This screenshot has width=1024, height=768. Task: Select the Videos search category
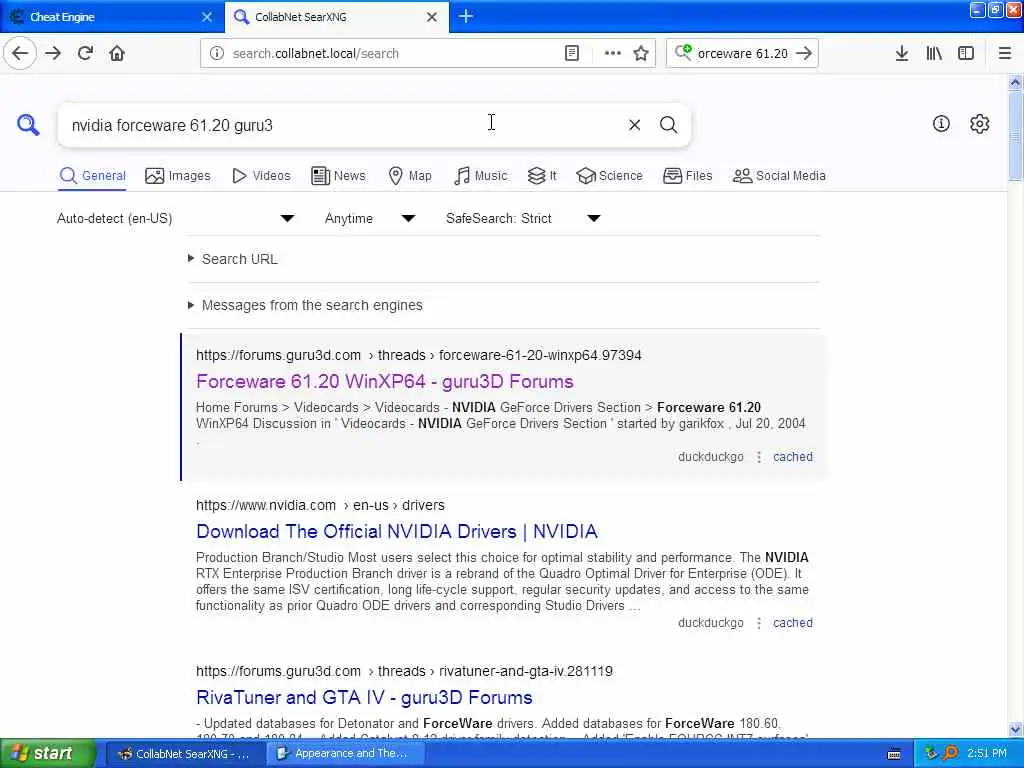pos(261,176)
